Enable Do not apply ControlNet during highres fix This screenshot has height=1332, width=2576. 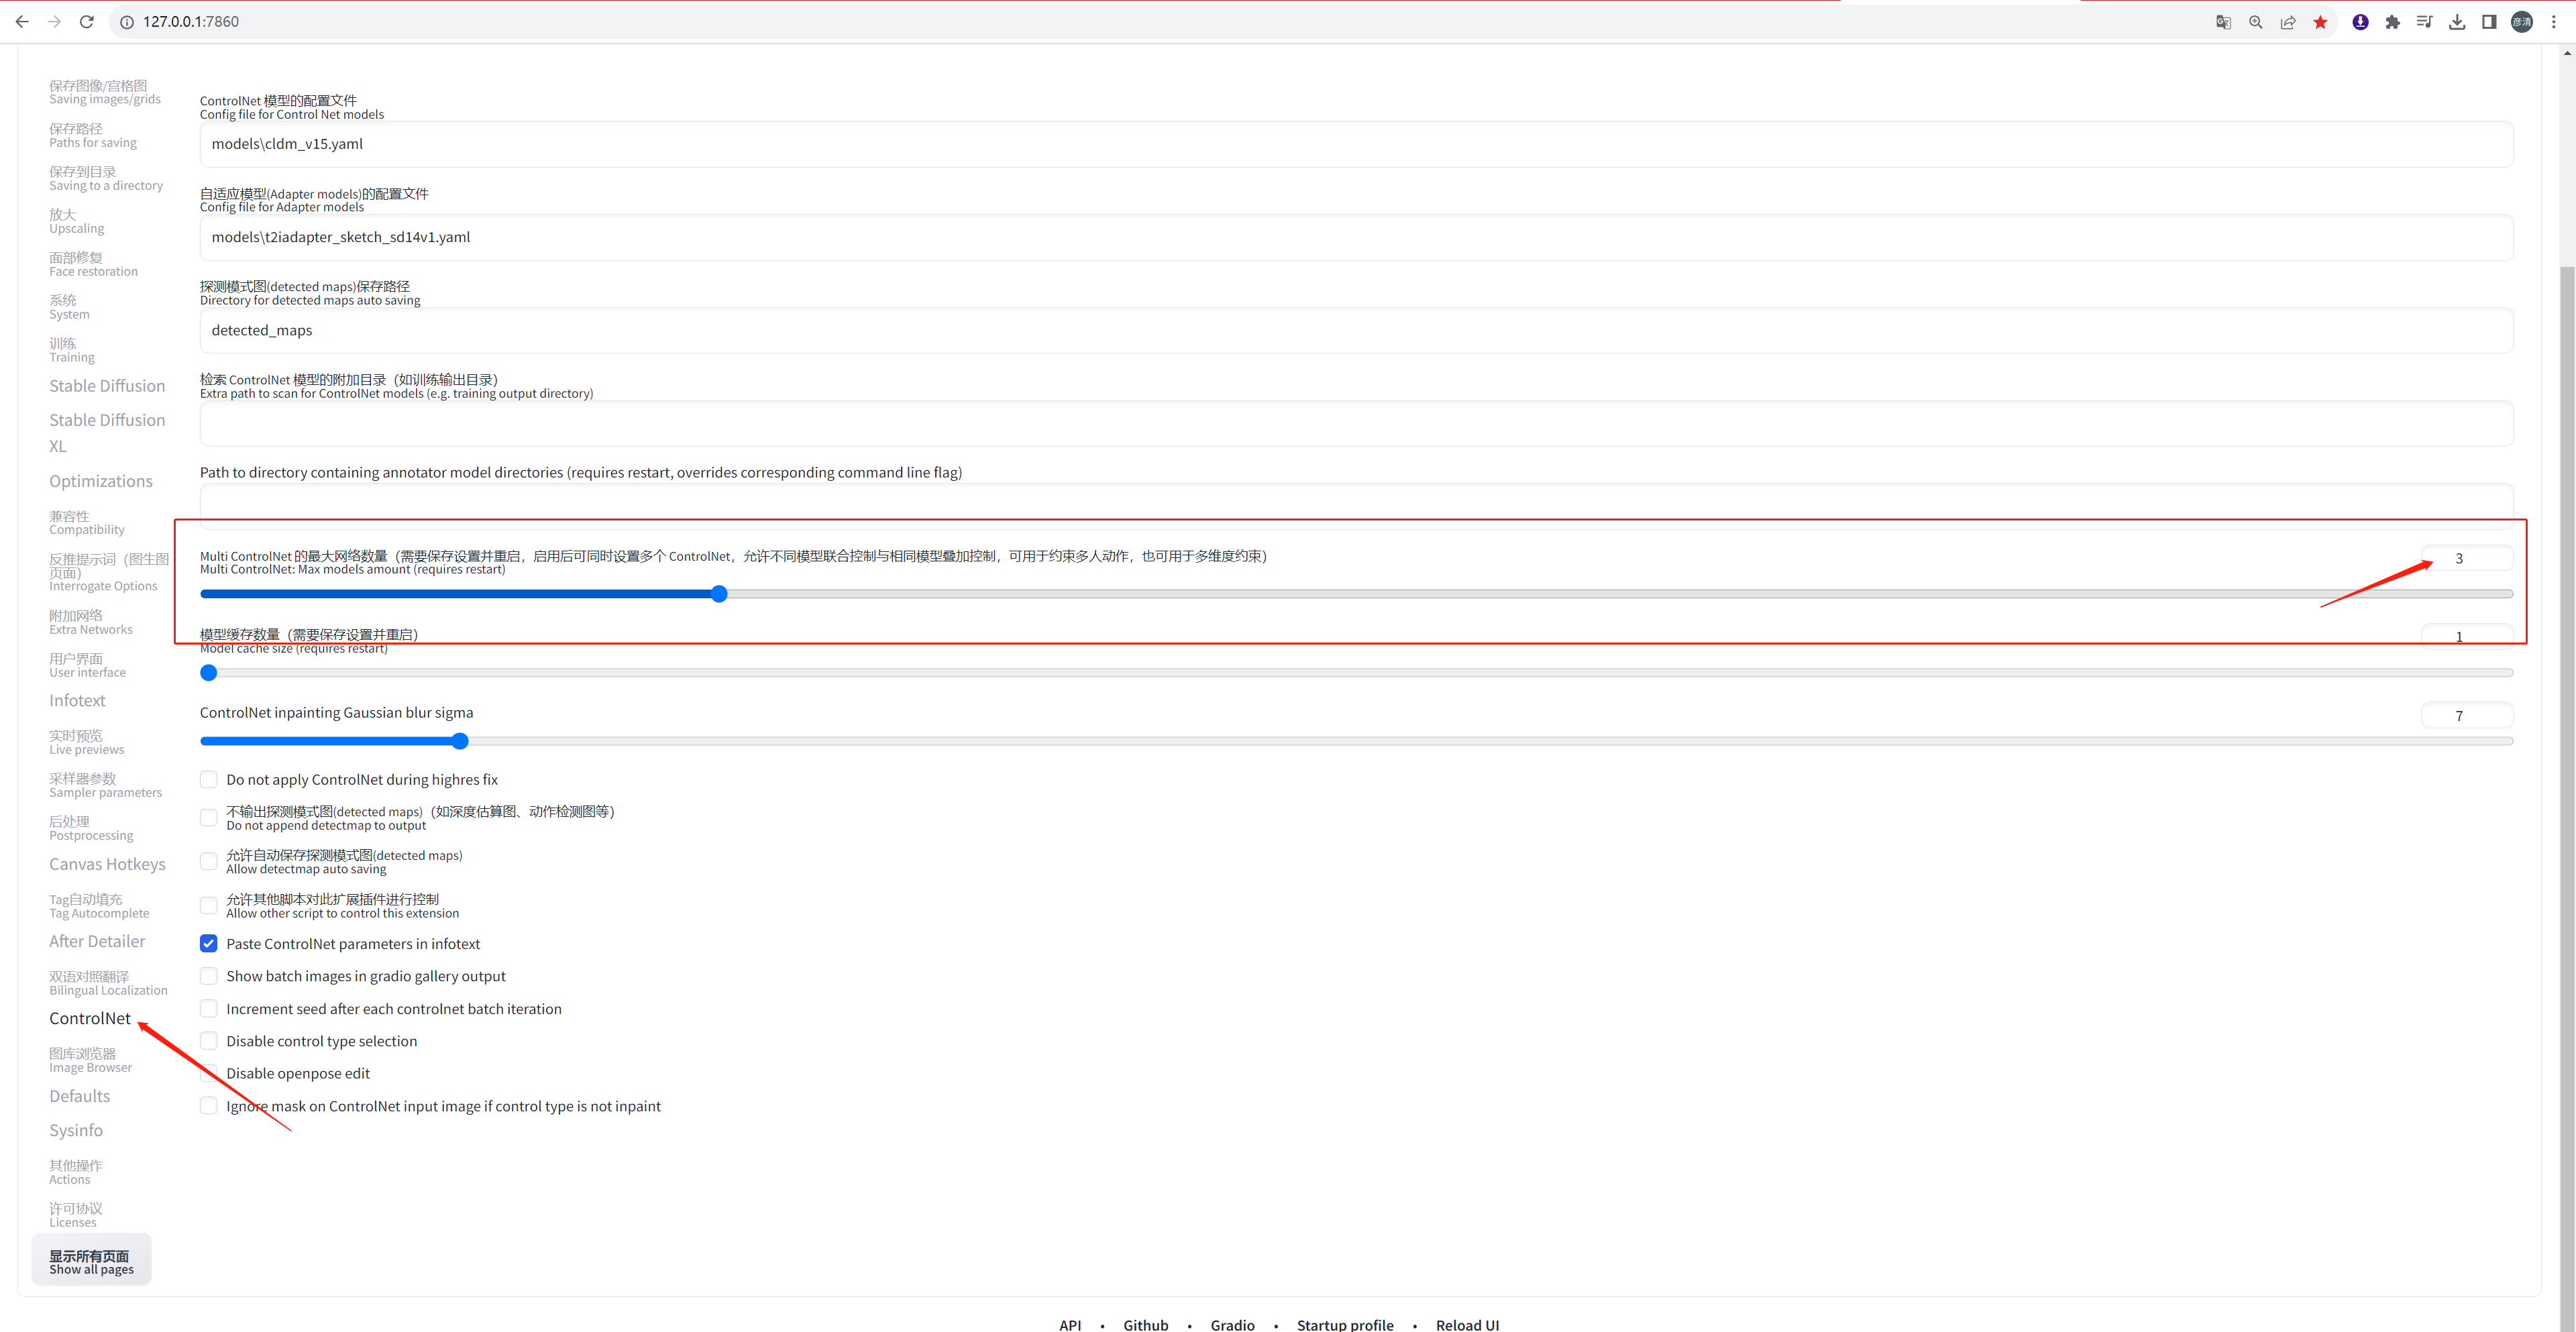[x=208, y=779]
